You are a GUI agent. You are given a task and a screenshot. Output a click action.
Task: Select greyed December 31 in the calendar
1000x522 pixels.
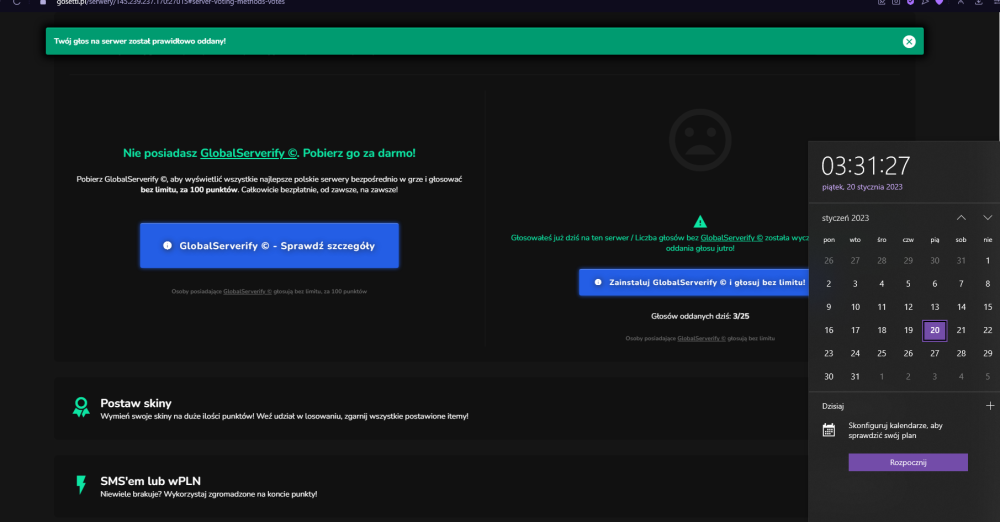(961, 260)
